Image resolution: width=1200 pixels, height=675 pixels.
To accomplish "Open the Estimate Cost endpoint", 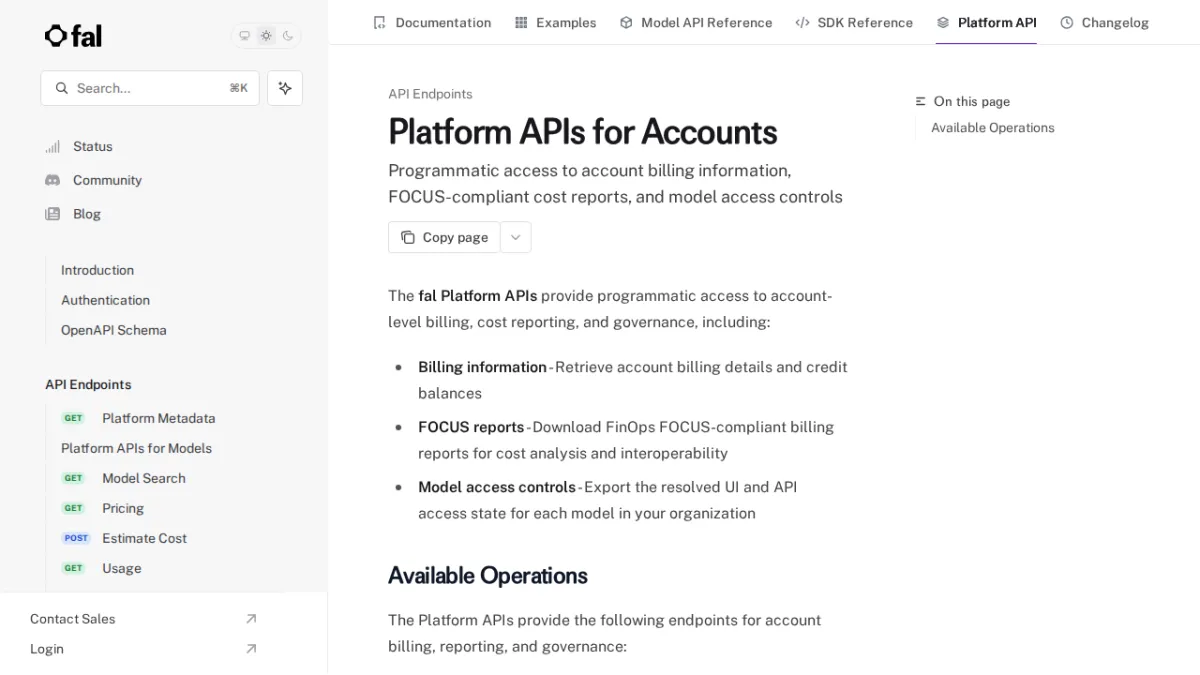I will pos(144,538).
